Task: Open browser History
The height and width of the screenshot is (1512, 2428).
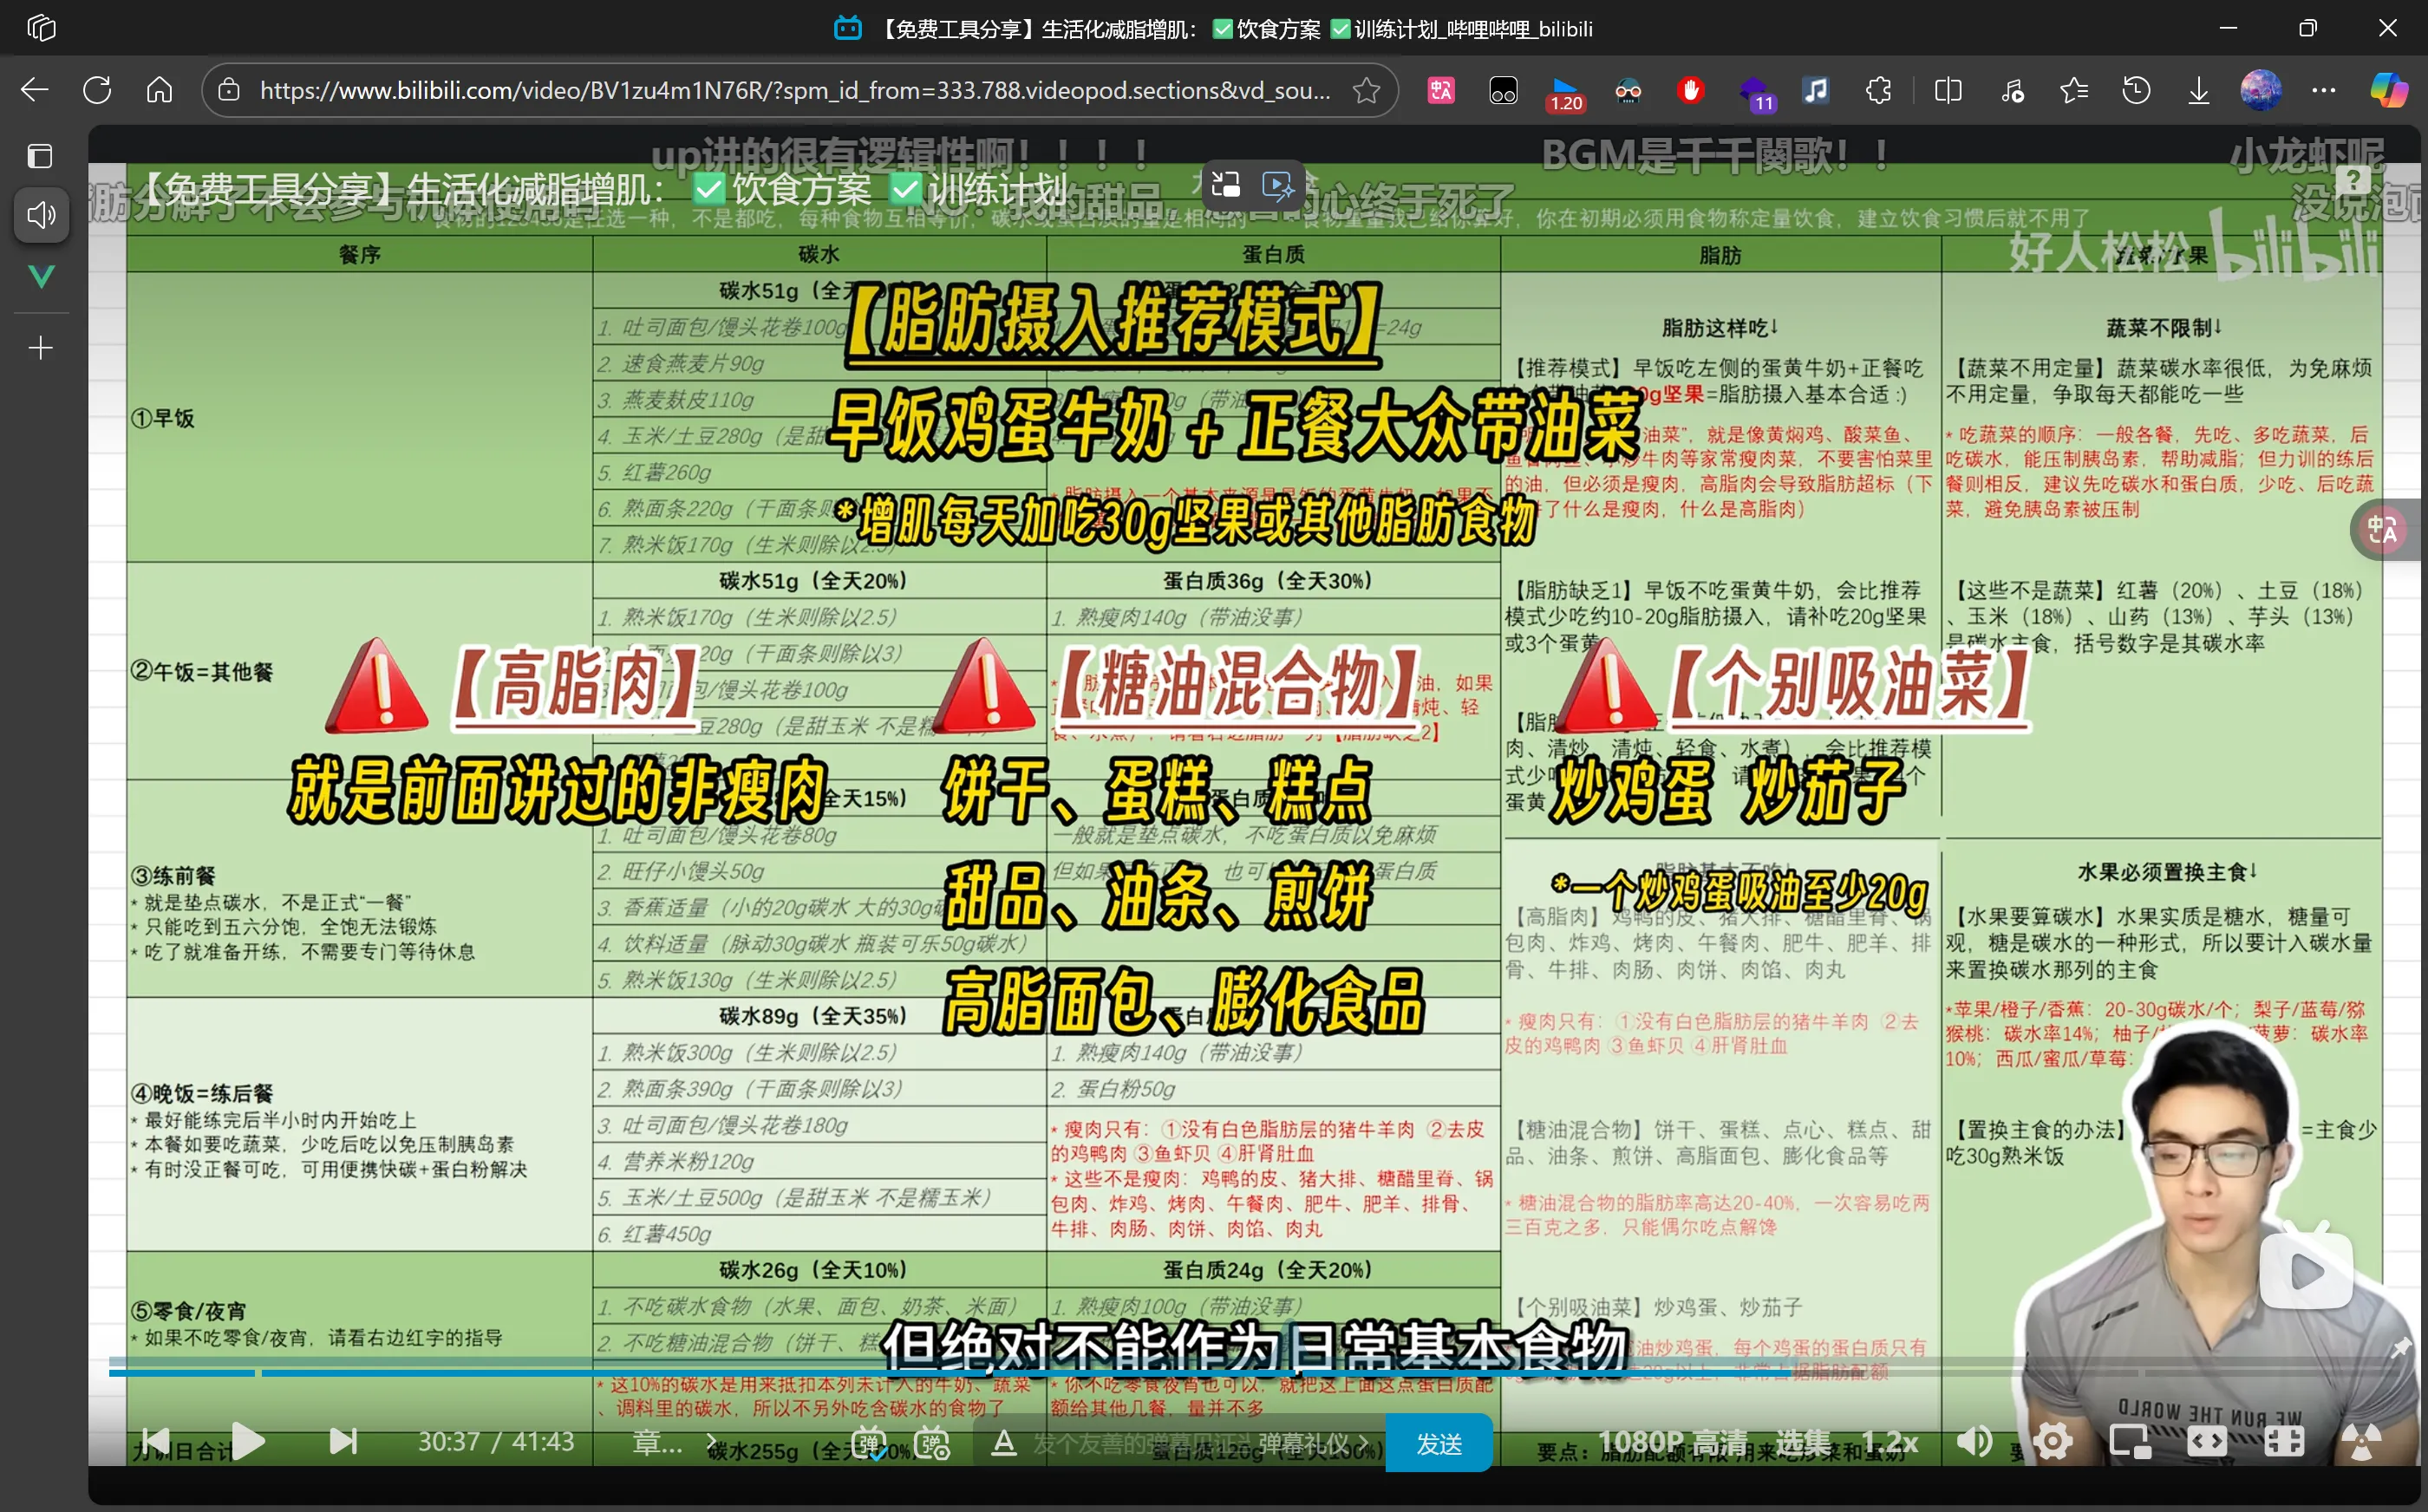Action: click(x=2136, y=90)
